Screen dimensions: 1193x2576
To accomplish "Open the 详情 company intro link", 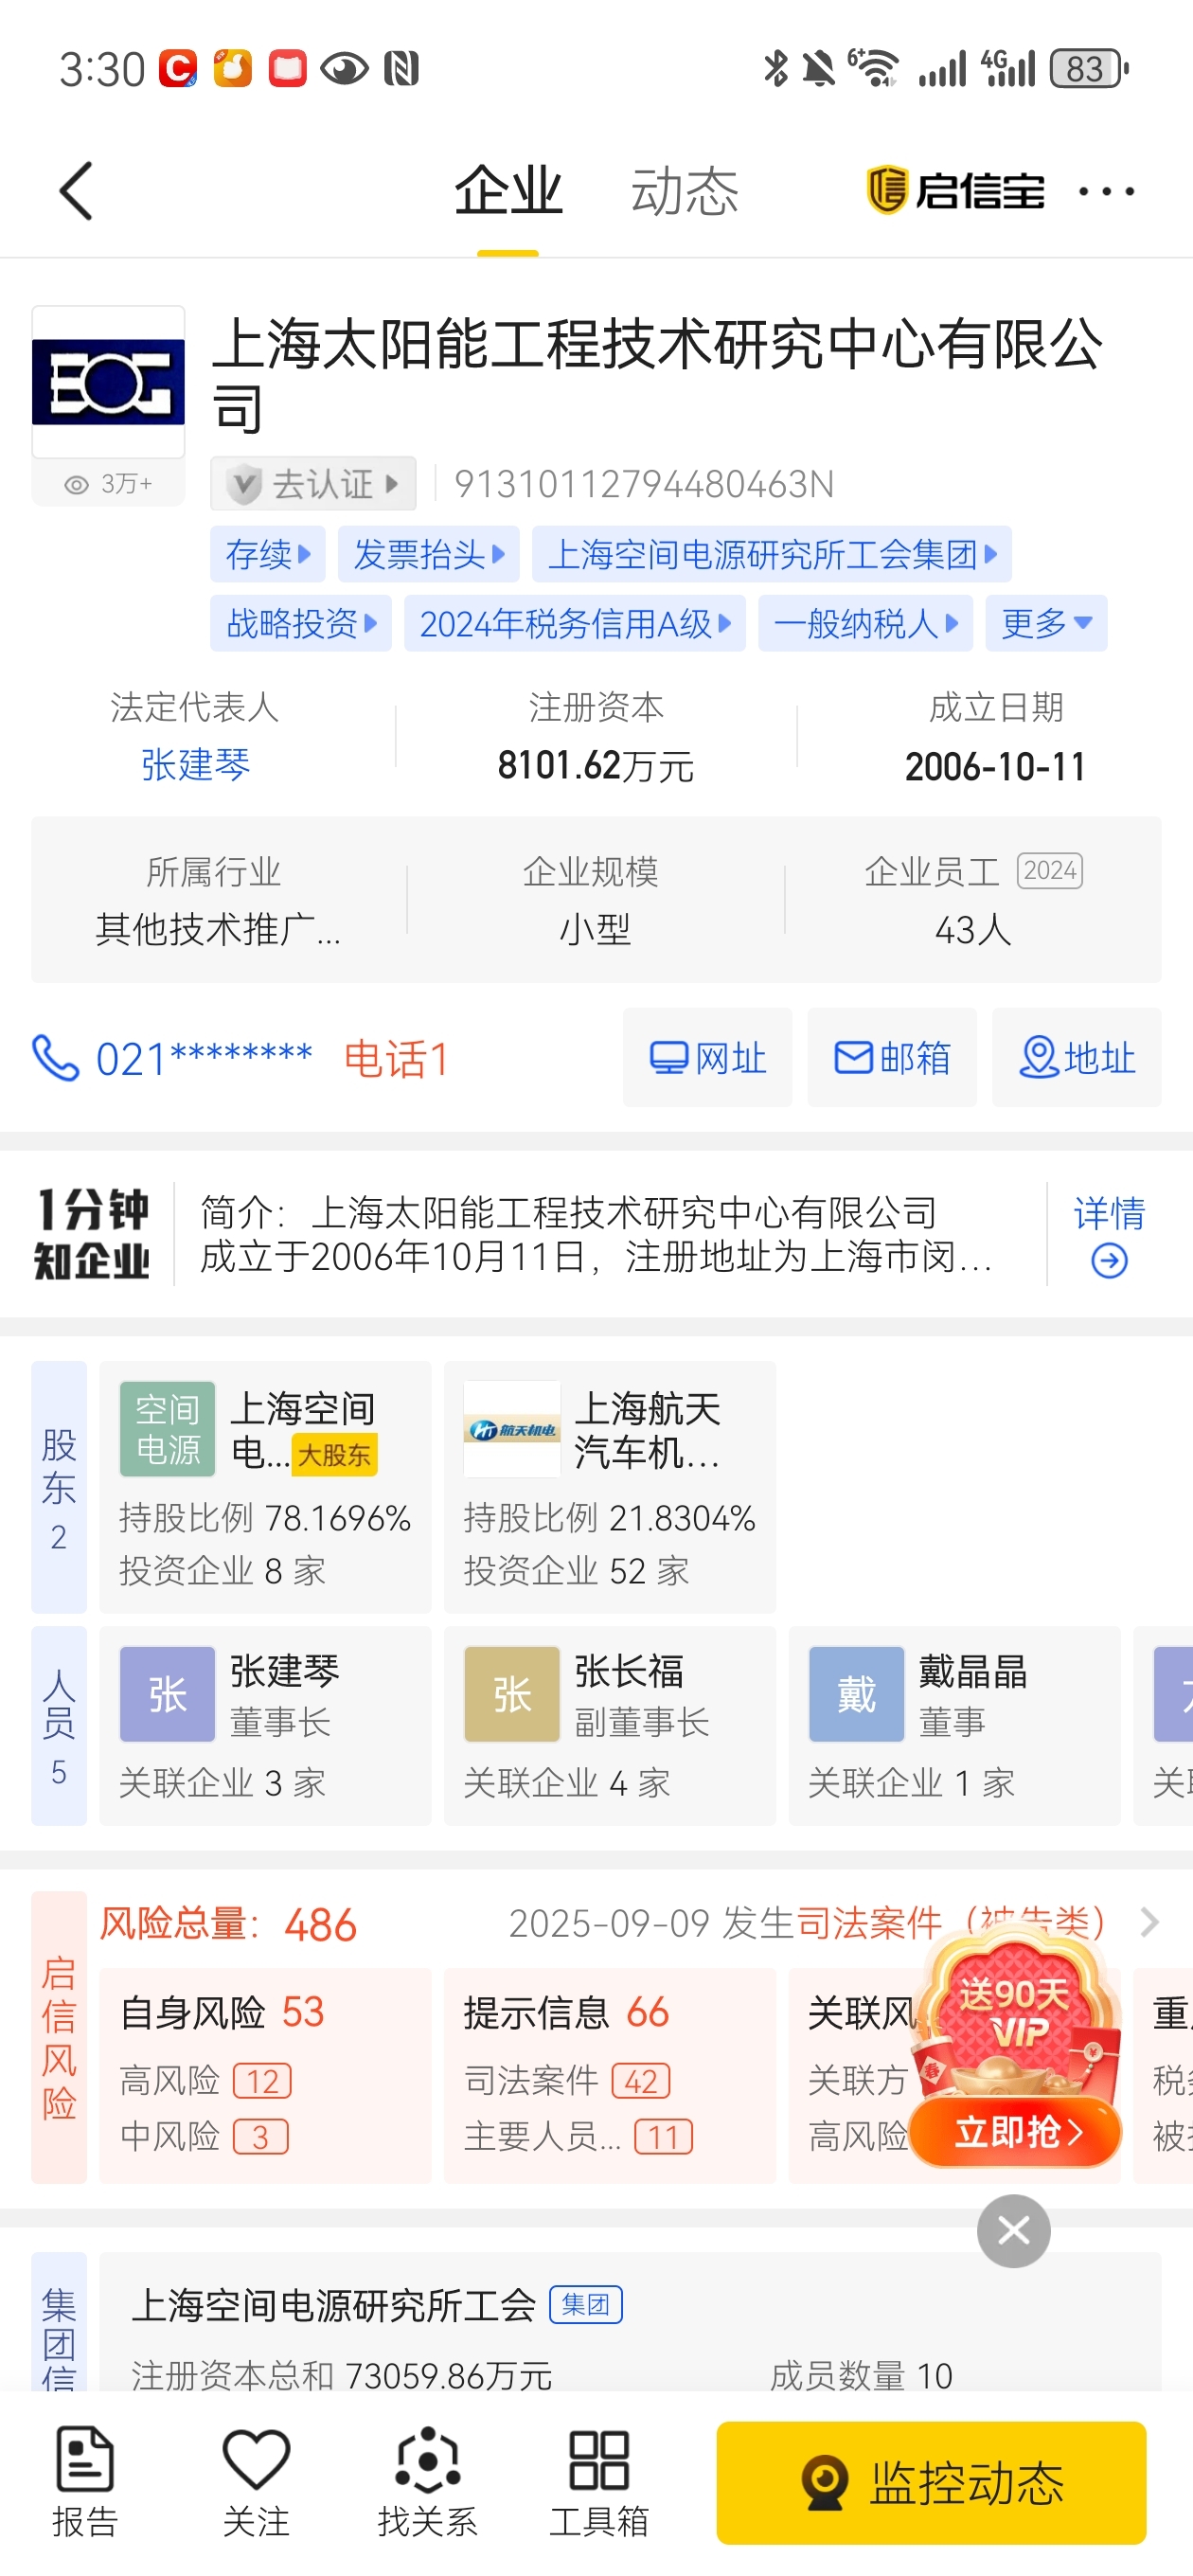I will click(1109, 1213).
